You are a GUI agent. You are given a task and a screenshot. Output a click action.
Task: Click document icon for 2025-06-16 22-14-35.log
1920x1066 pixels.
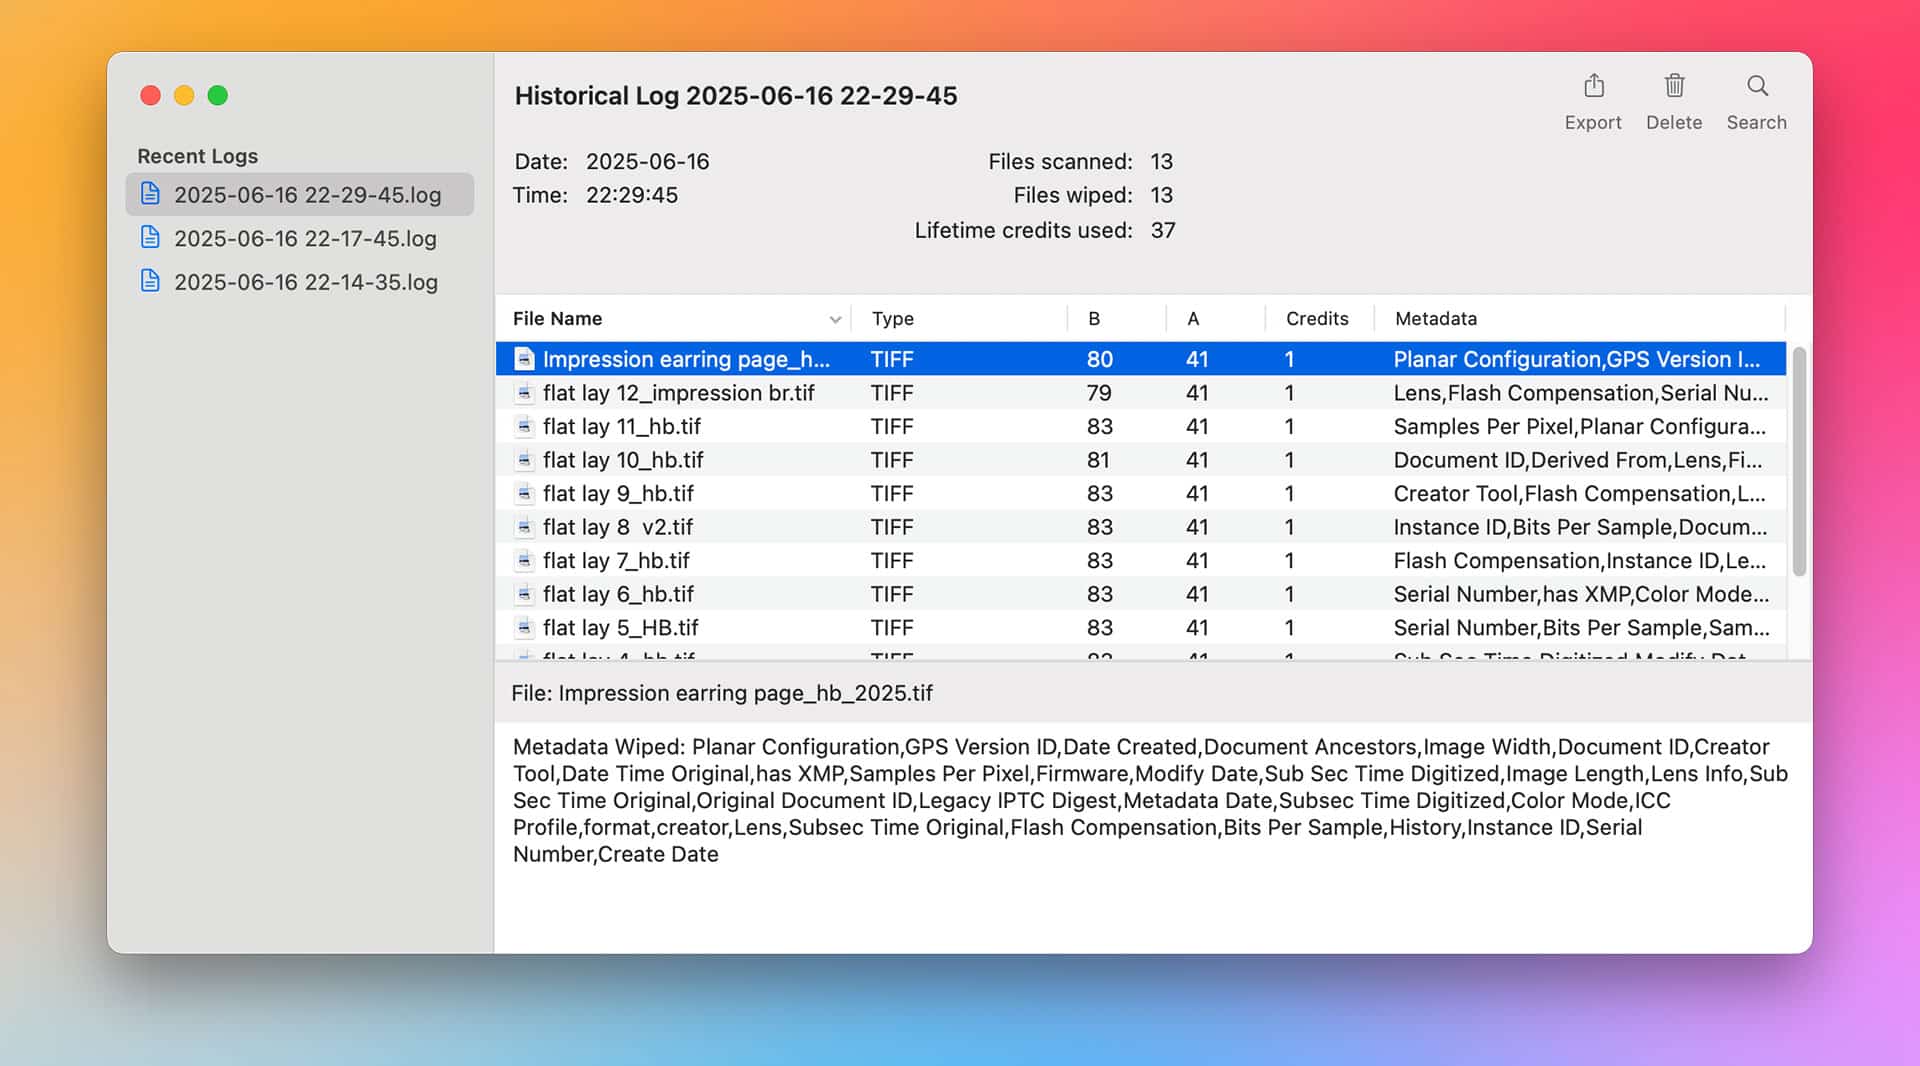coord(150,280)
